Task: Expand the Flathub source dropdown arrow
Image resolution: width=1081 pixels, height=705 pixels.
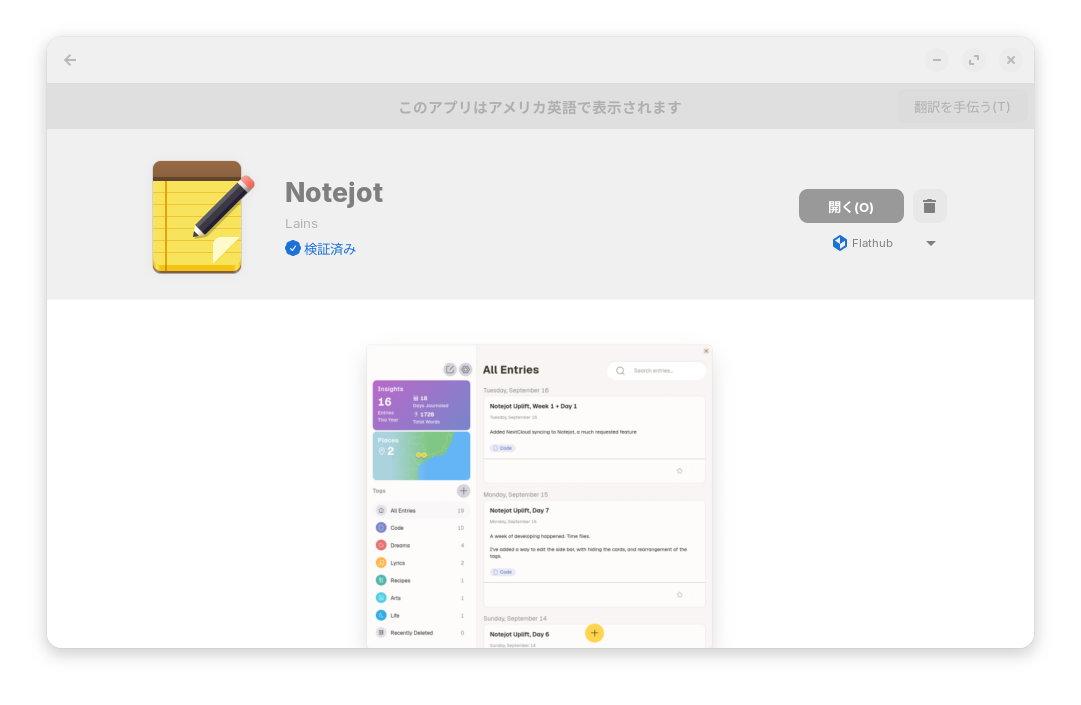Action: (931, 243)
